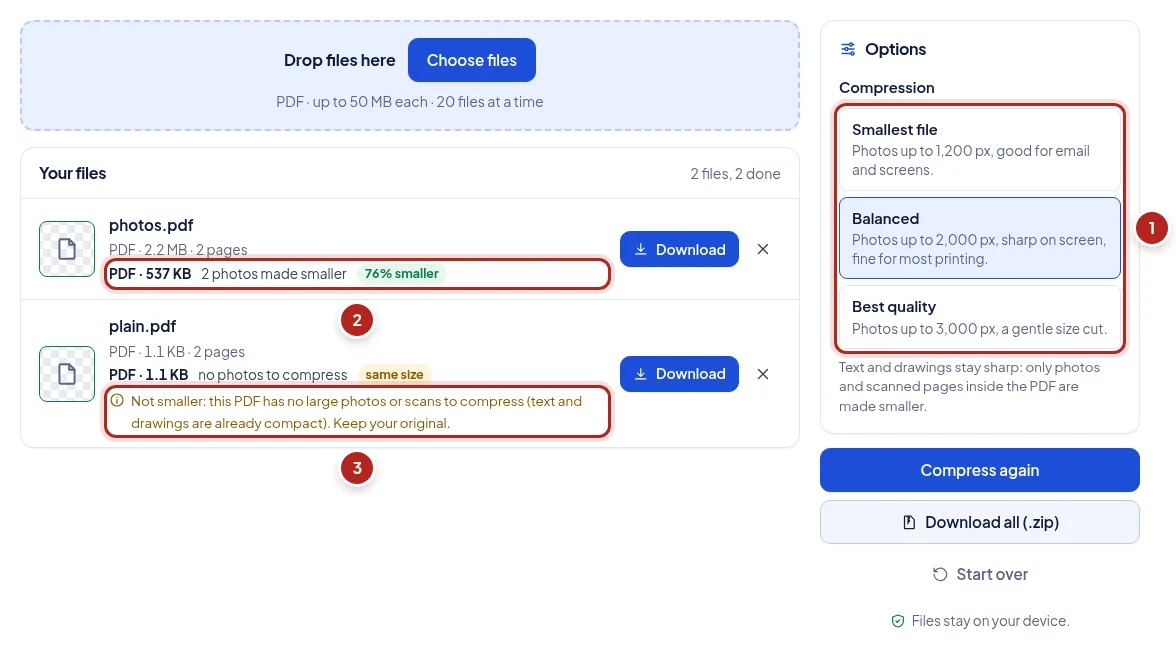This screenshot has width=1176, height=651.
Task: Click the shield icon beside Files stay on your device
Action: pos(898,621)
